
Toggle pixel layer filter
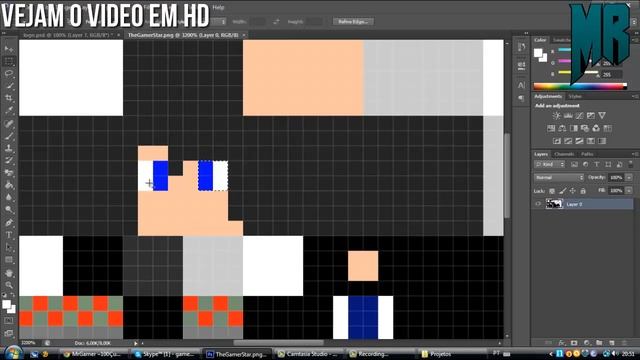tap(574, 164)
